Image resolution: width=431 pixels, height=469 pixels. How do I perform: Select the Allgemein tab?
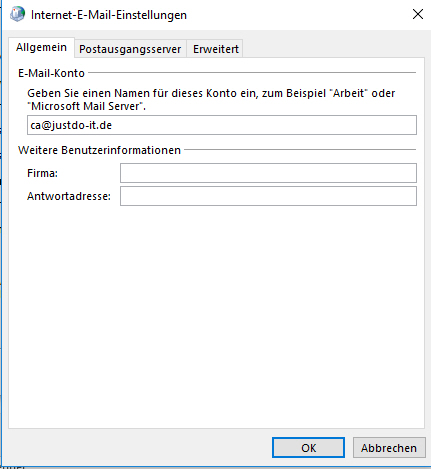click(x=41, y=47)
